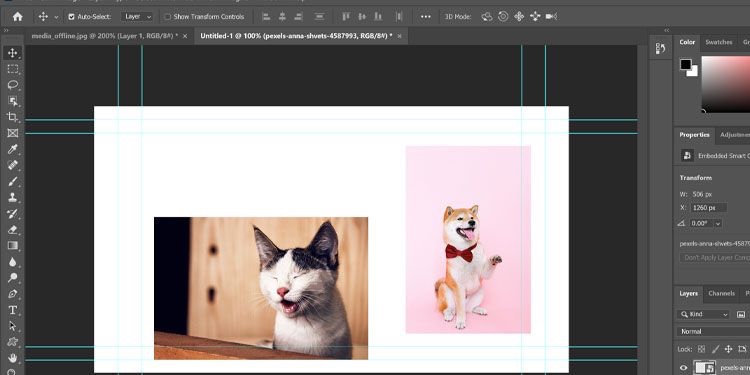The image size is (750, 375).
Task: Open the rotation angle dropdown arrow
Action: pyautogui.click(x=718, y=224)
